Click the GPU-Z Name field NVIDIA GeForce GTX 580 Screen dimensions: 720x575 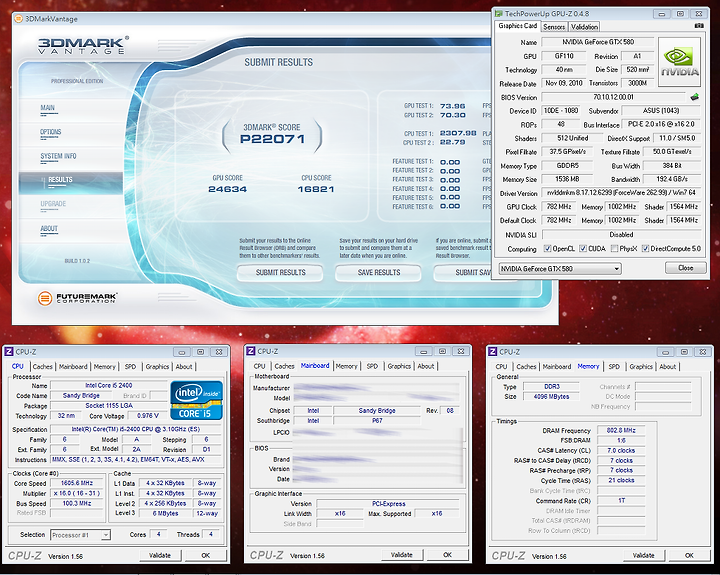tap(598, 42)
